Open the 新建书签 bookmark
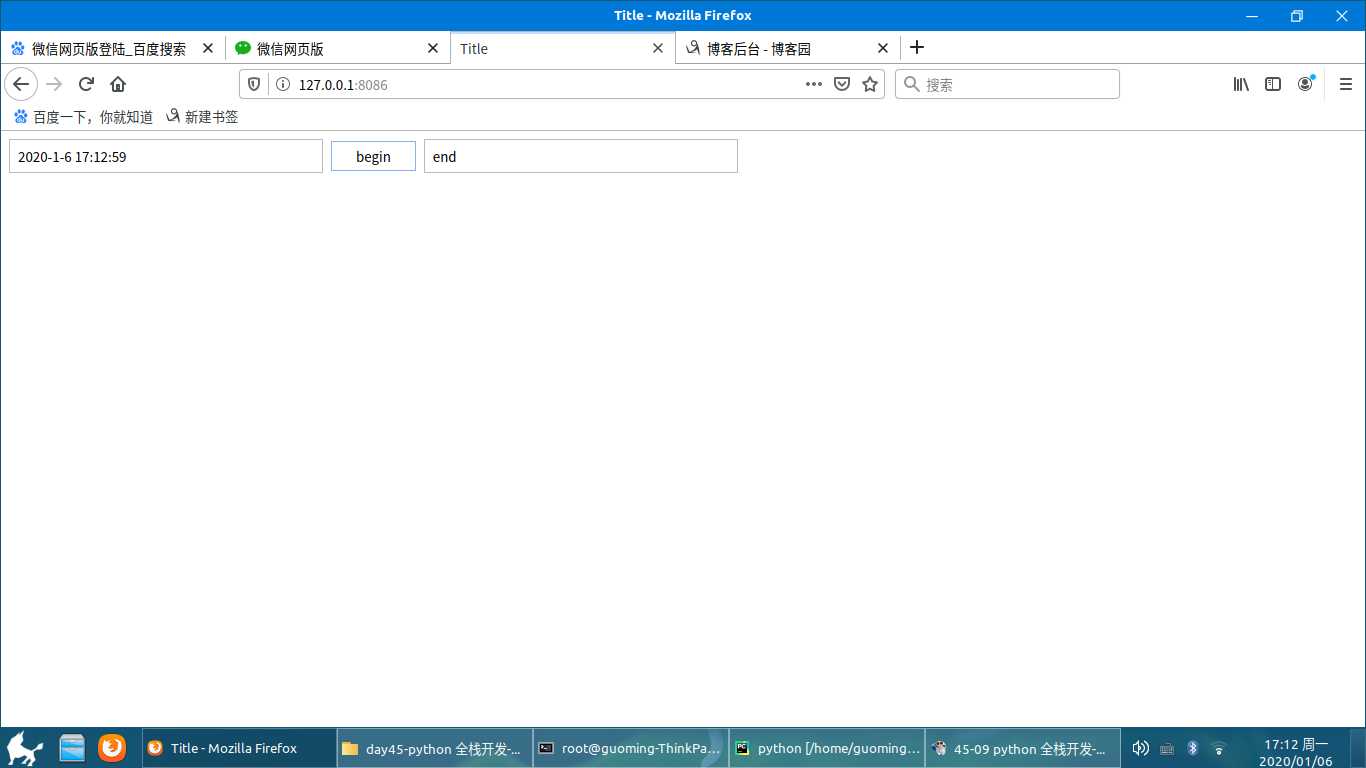The height and width of the screenshot is (768, 1366). click(202, 117)
